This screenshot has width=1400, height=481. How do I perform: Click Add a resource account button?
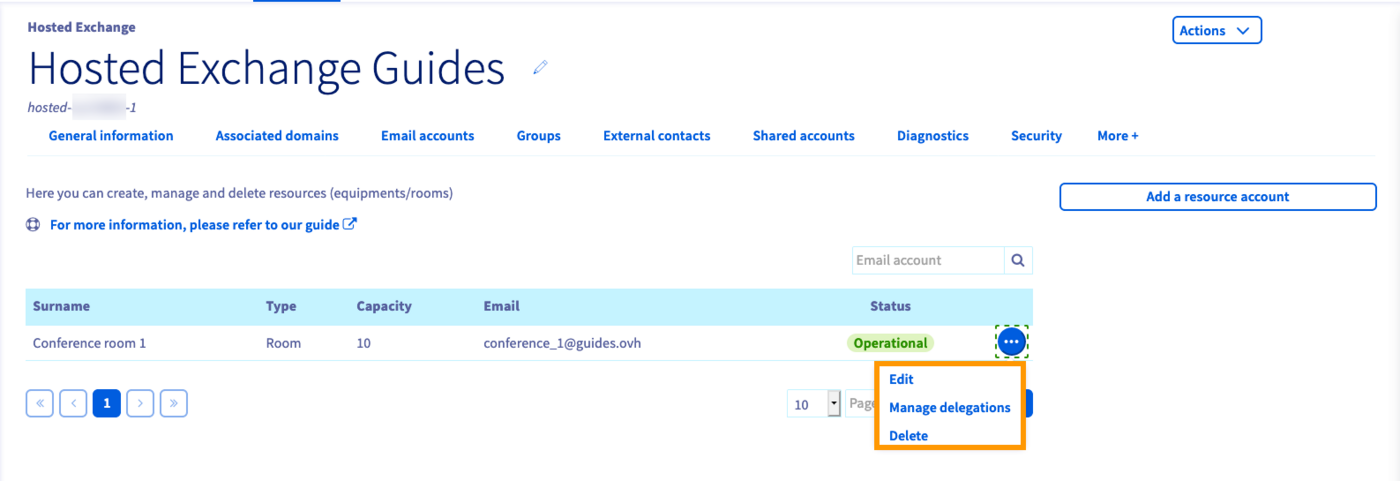[1217, 197]
